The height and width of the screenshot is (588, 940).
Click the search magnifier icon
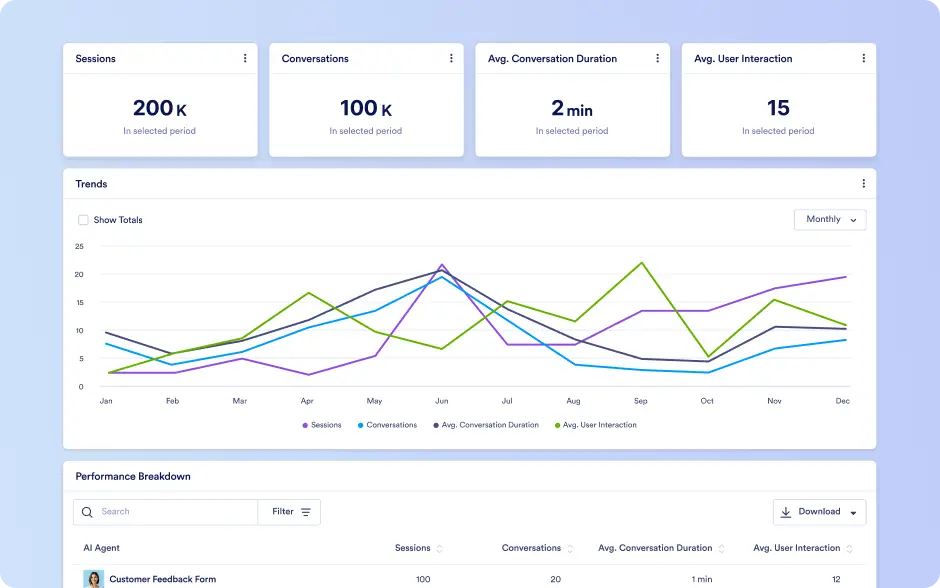coord(87,512)
